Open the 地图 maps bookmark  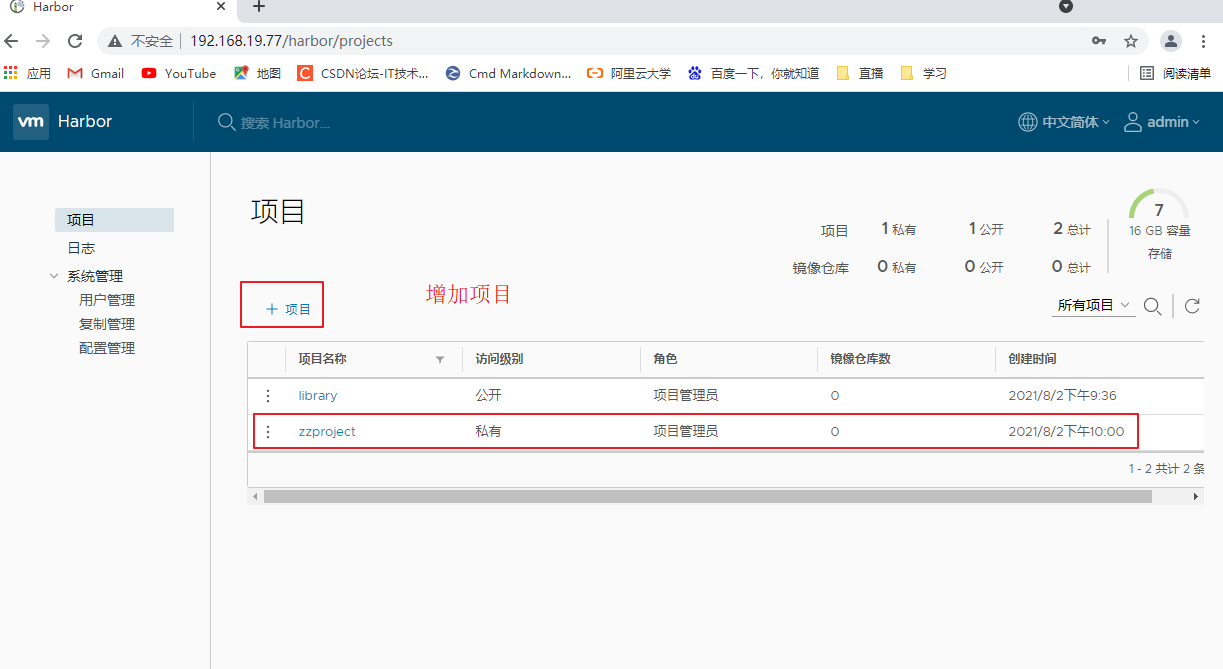coord(257,73)
